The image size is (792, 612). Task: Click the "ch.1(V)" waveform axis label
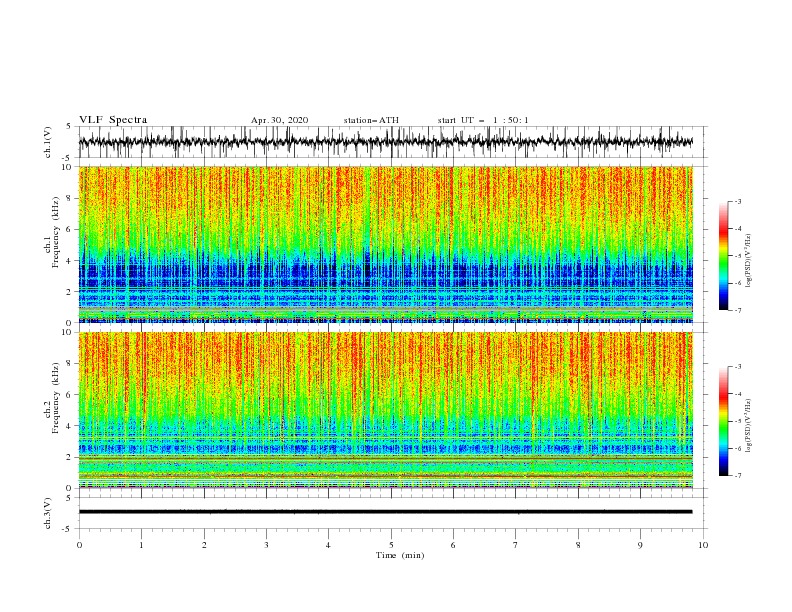[x=48, y=142]
